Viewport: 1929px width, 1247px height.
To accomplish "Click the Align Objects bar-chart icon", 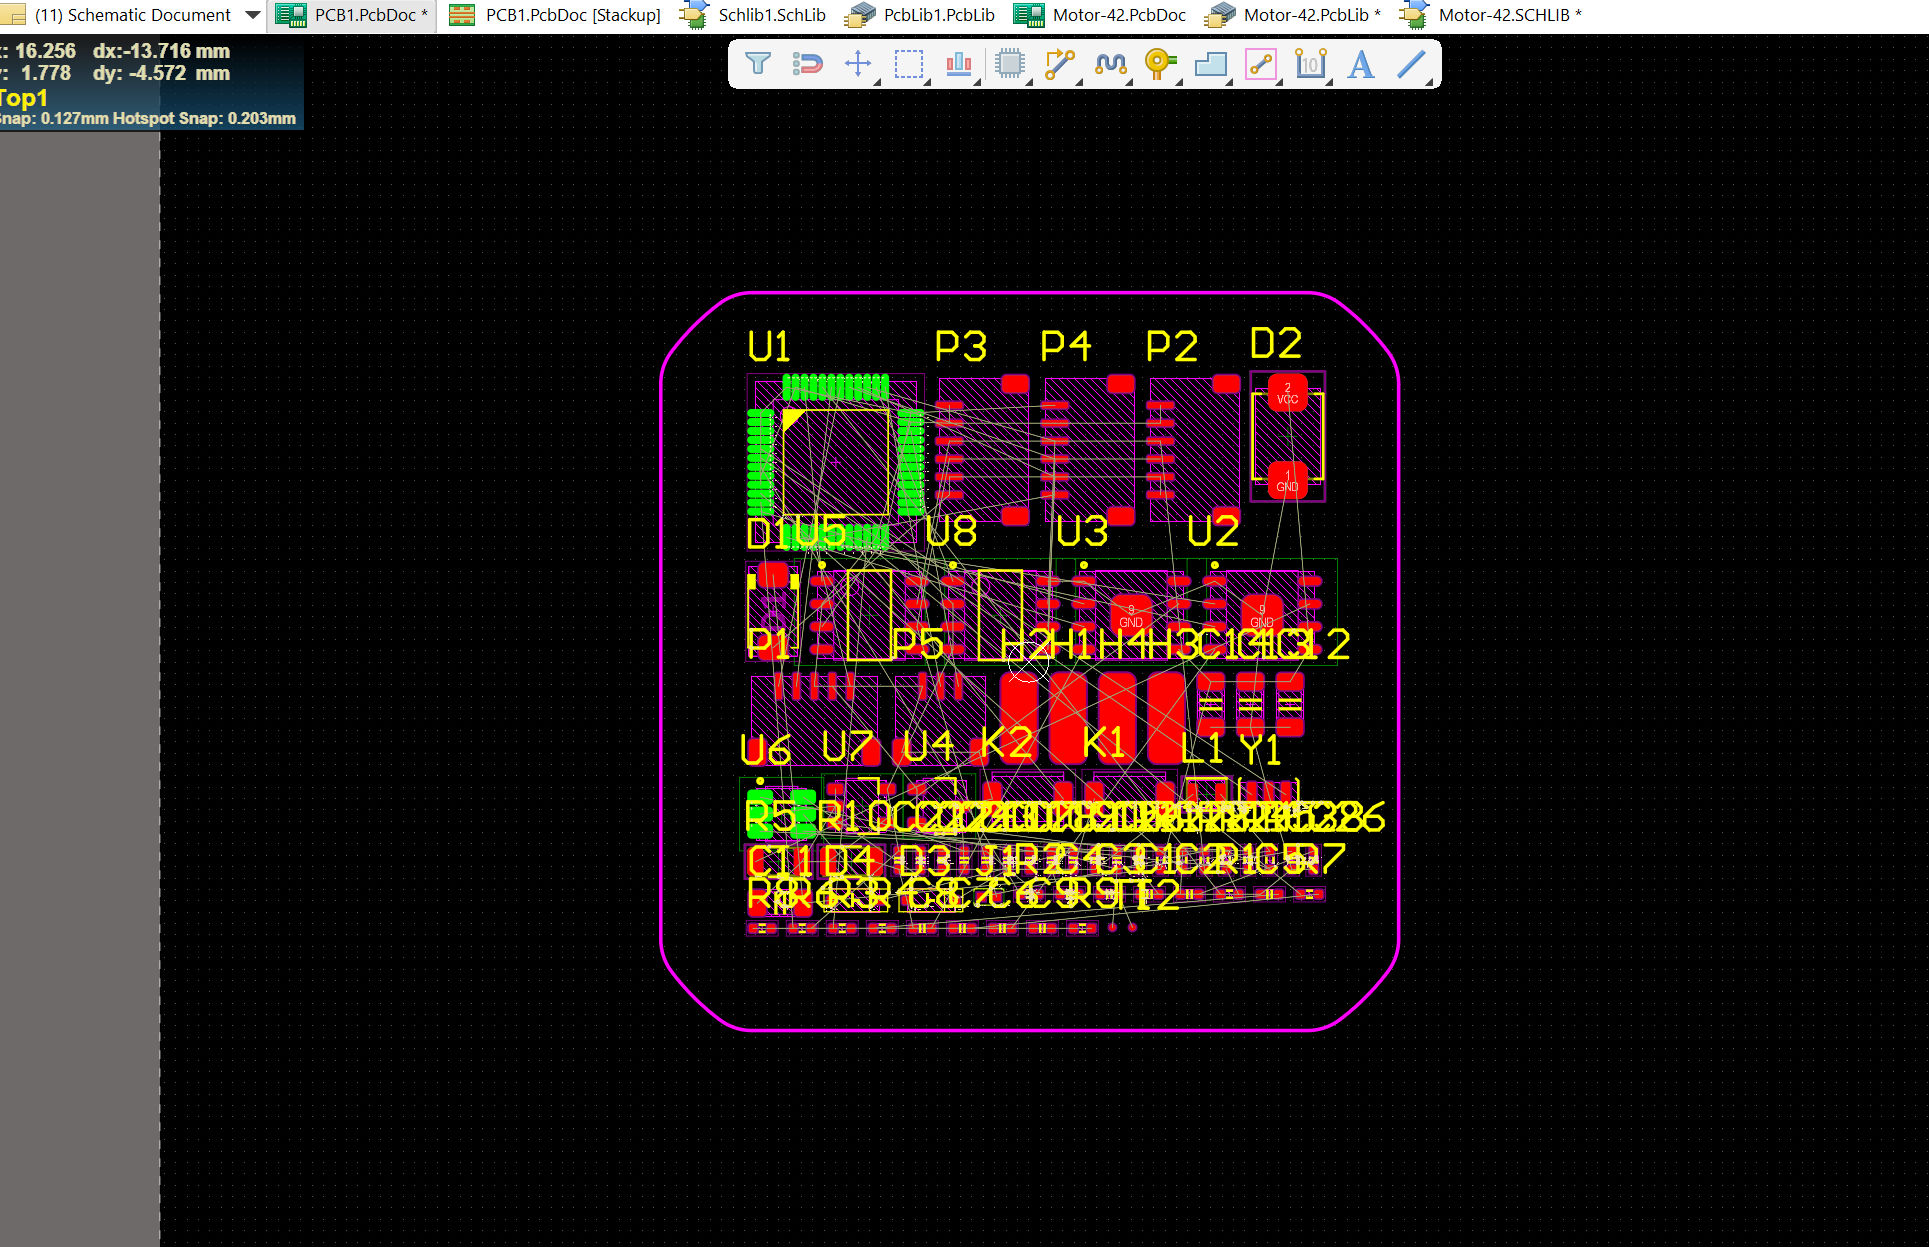I will point(958,64).
